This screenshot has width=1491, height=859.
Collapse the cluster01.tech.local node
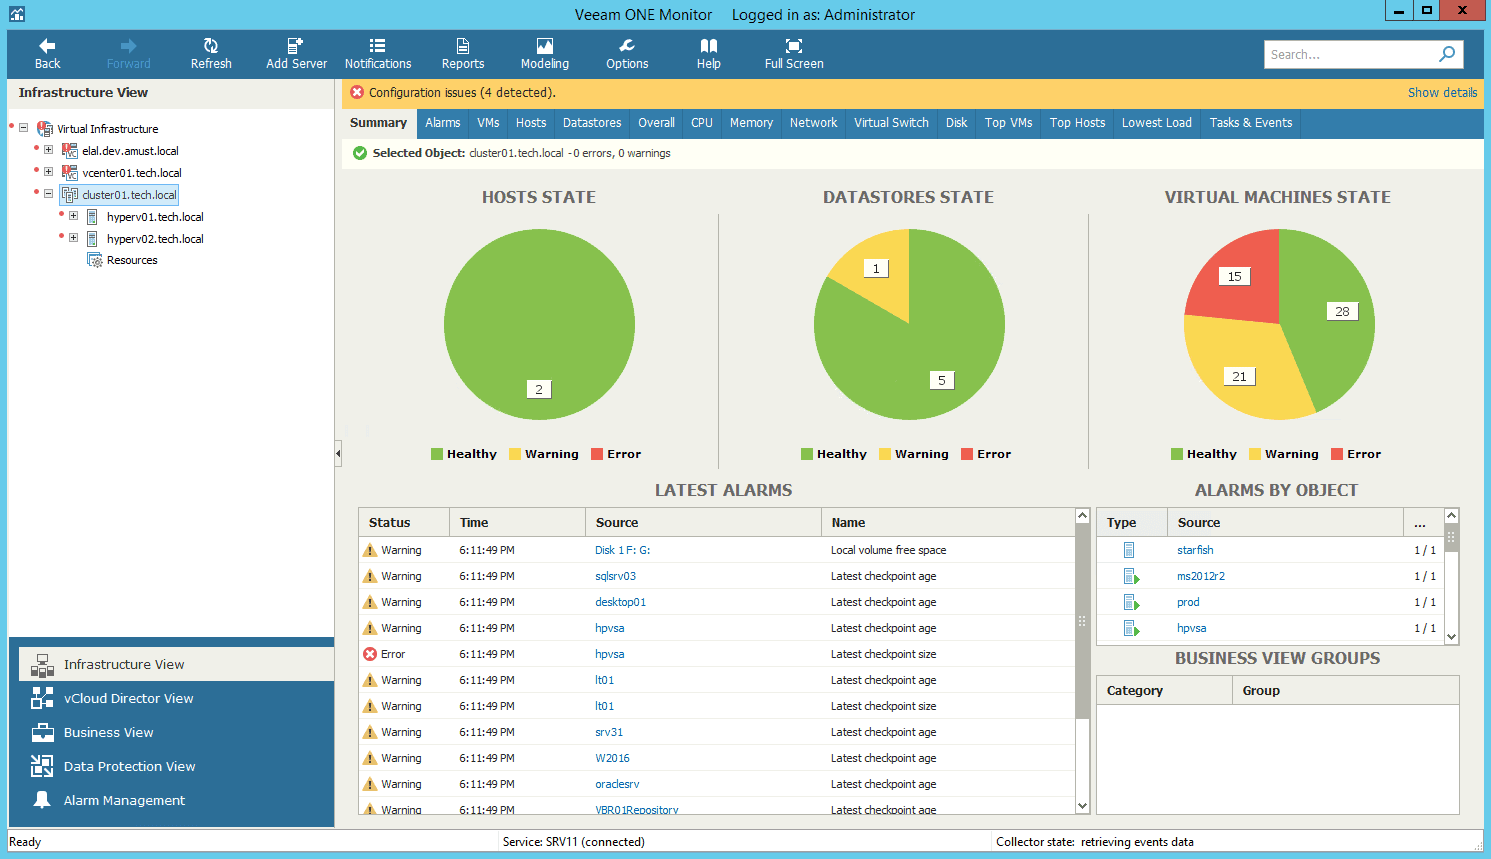(x=47, y=194)
